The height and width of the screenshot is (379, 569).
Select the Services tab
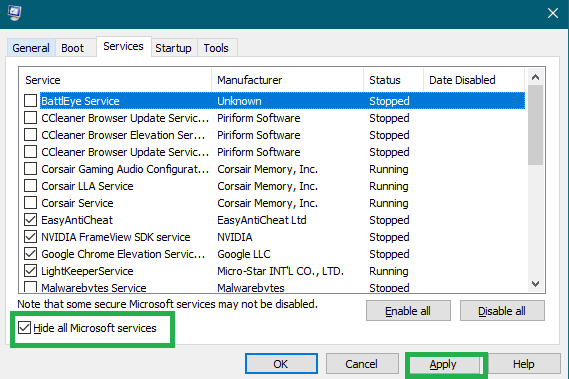[x=123, y=46]
